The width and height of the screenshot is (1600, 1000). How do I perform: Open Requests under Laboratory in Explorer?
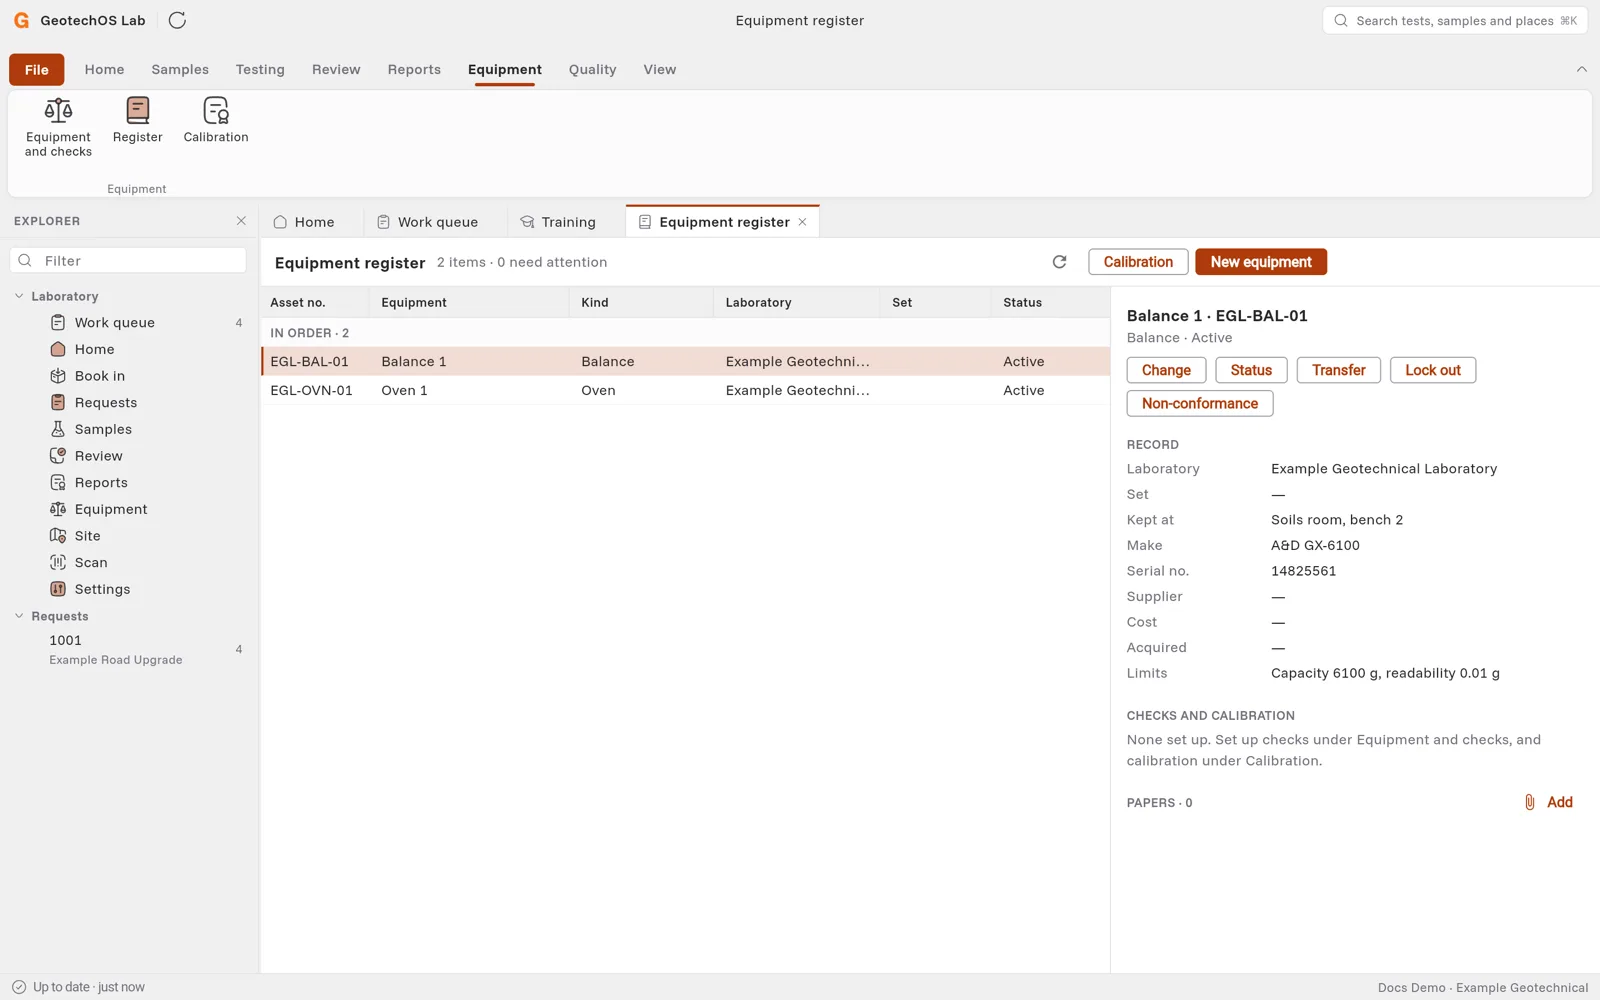click(129, 402)
